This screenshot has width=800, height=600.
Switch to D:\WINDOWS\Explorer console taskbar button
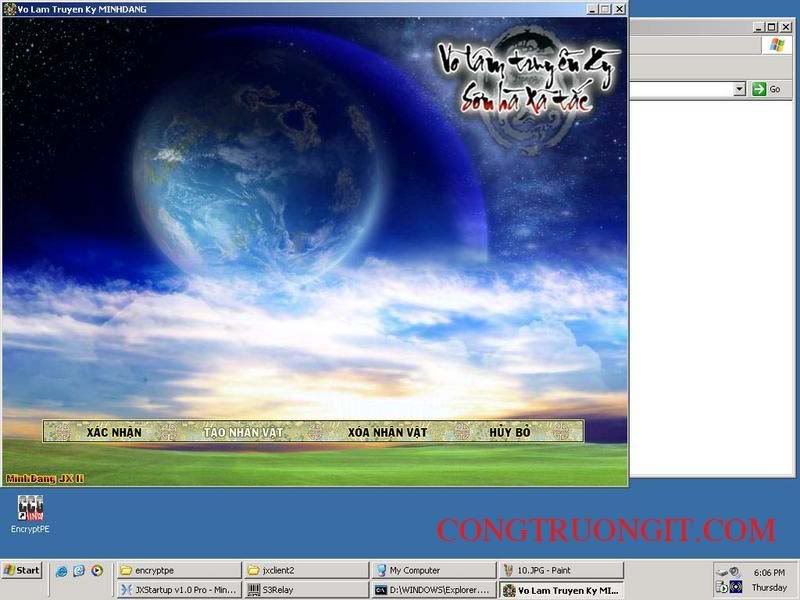(434, 590)
